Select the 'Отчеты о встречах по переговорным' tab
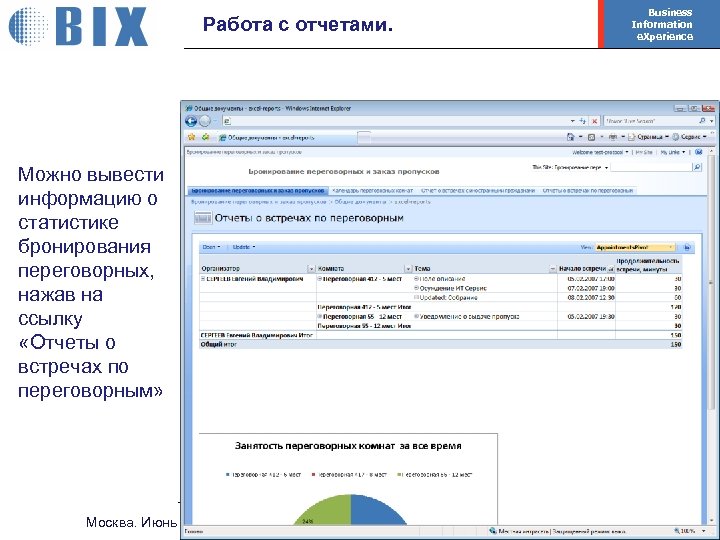The image size is (720, 540). (588, 191)
